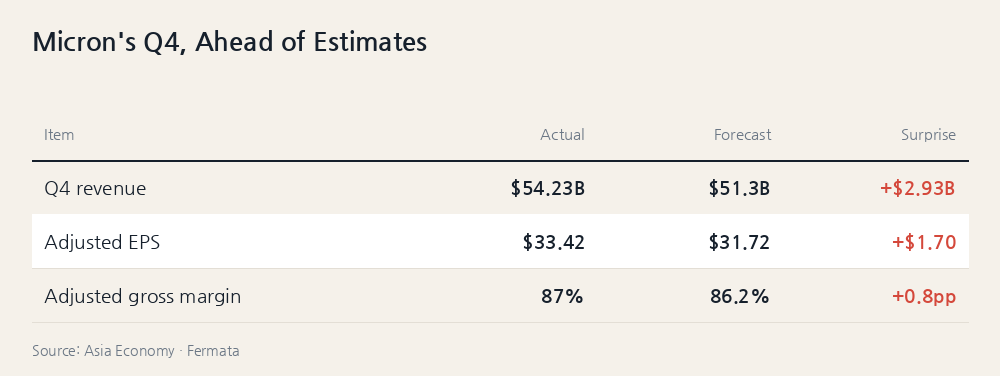The image size is (1000, 376).
Task: Select the Item column header
Action: 59,135
